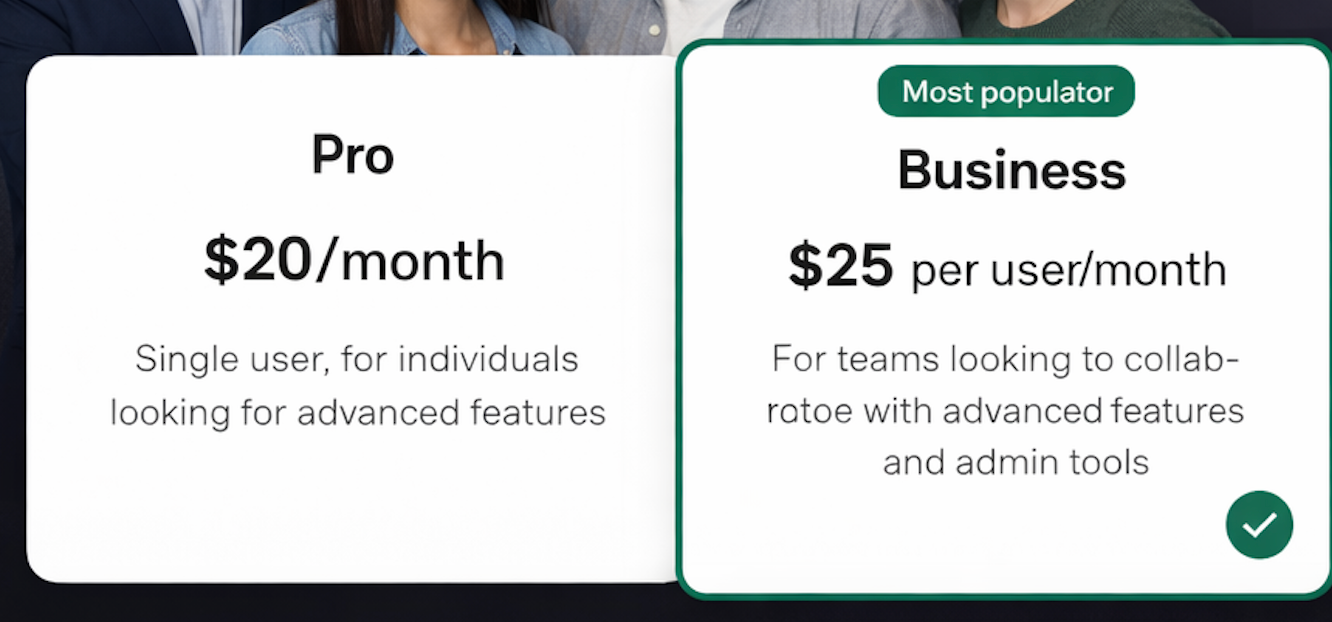1332x622 pixels.
Task: Click the "rotoe with advanced features" line
Action: click(1005, 410)
